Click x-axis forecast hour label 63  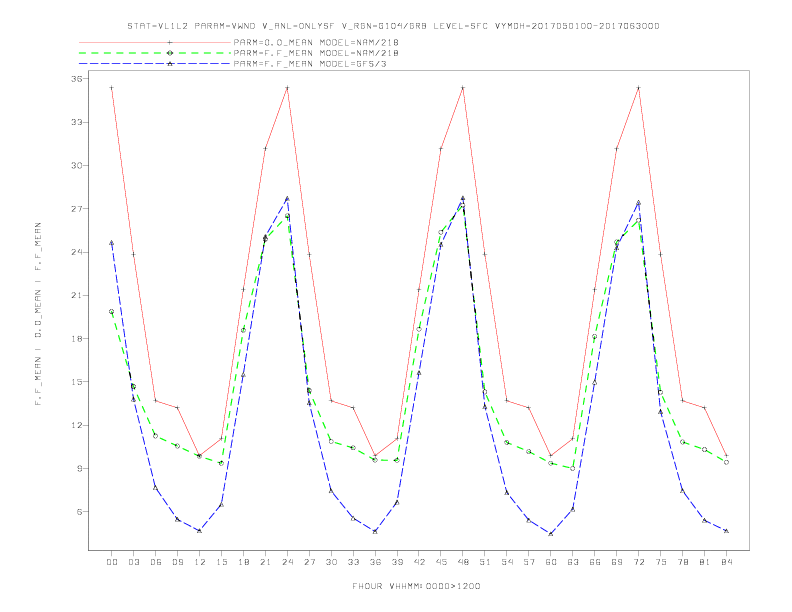573,562
